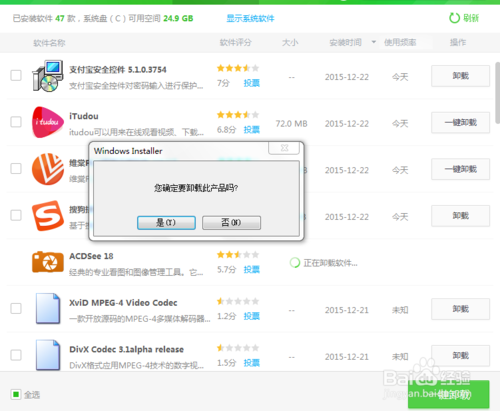Viewport: 500px width, 411px height.
Task: Click the vertical scrollbar thumb of the list
Action: (x=497, y=93)
